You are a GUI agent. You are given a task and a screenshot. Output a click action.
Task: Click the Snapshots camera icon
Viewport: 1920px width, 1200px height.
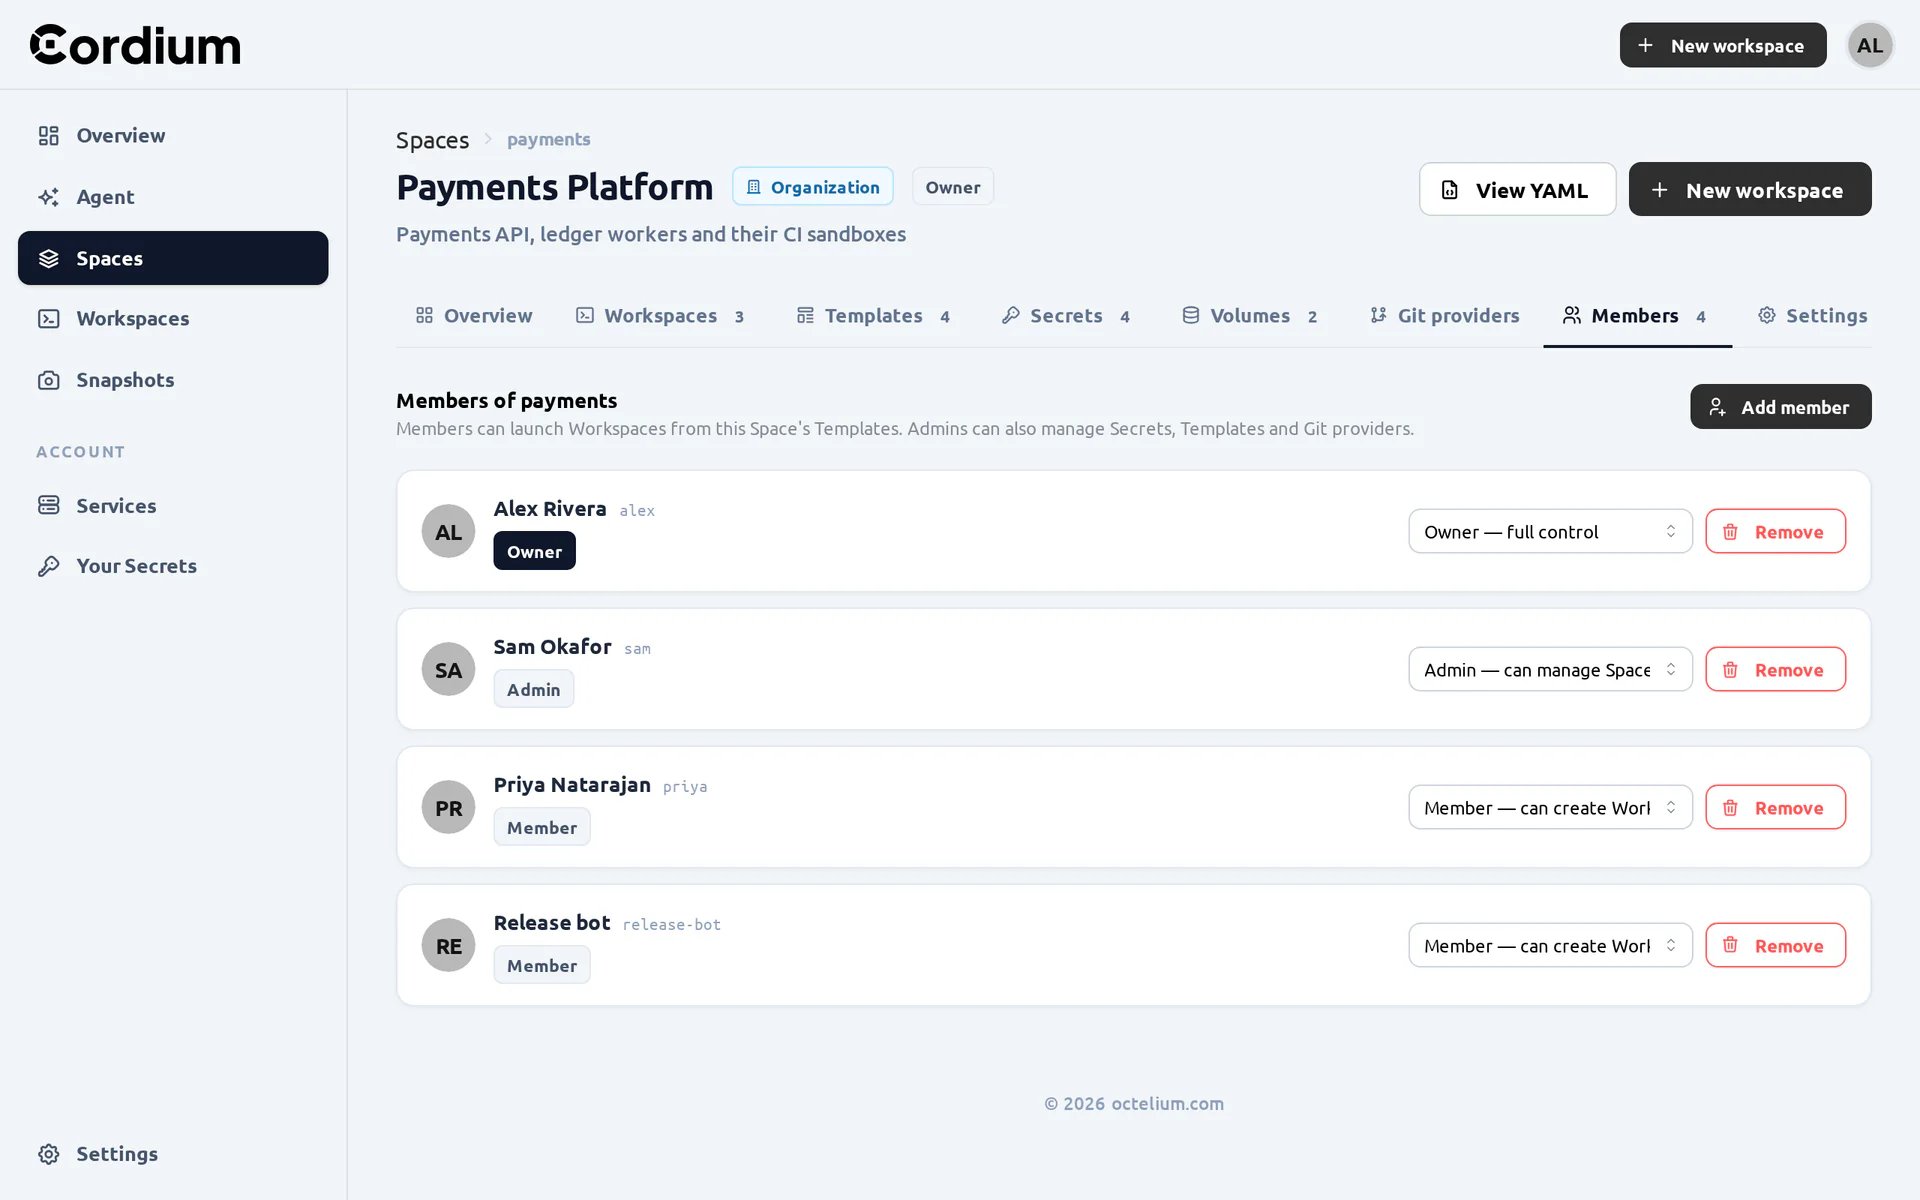[49, 380]
